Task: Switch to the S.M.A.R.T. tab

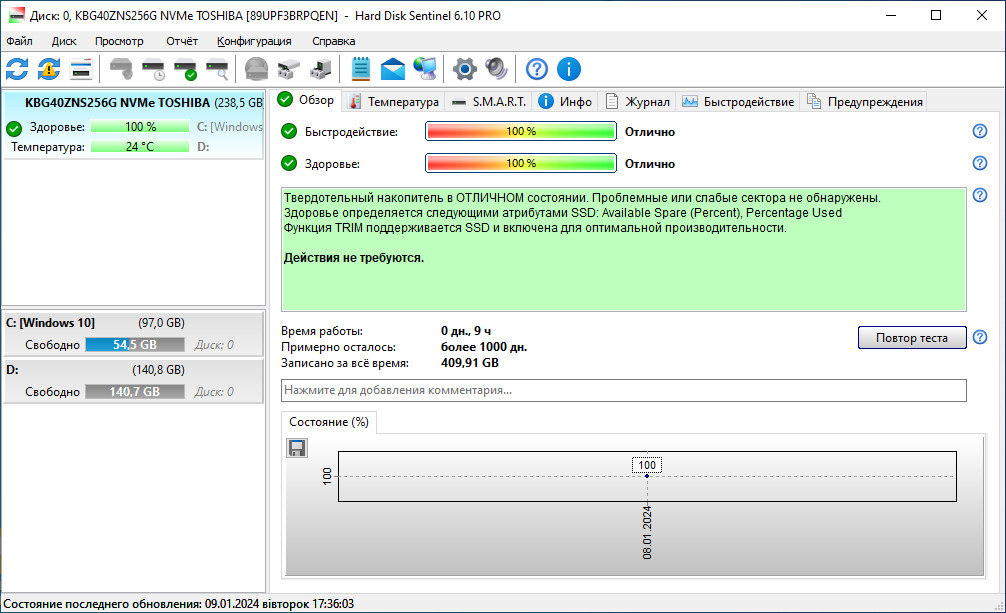Action: (x=488, y=101)
